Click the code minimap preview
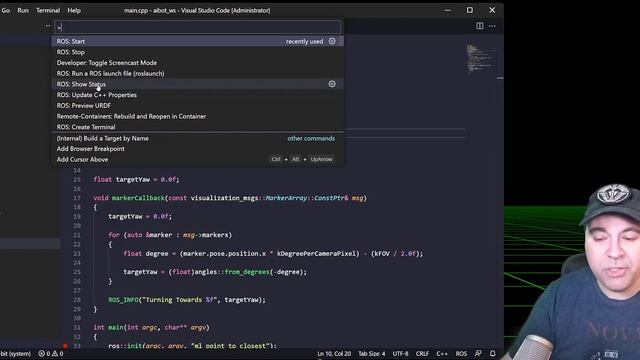 point(480,58)
